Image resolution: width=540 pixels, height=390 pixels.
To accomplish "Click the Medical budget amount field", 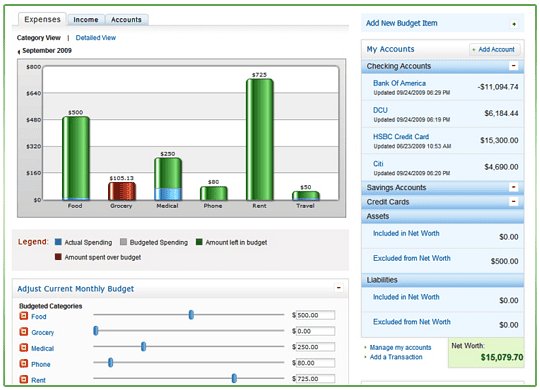I will [315, 347].
